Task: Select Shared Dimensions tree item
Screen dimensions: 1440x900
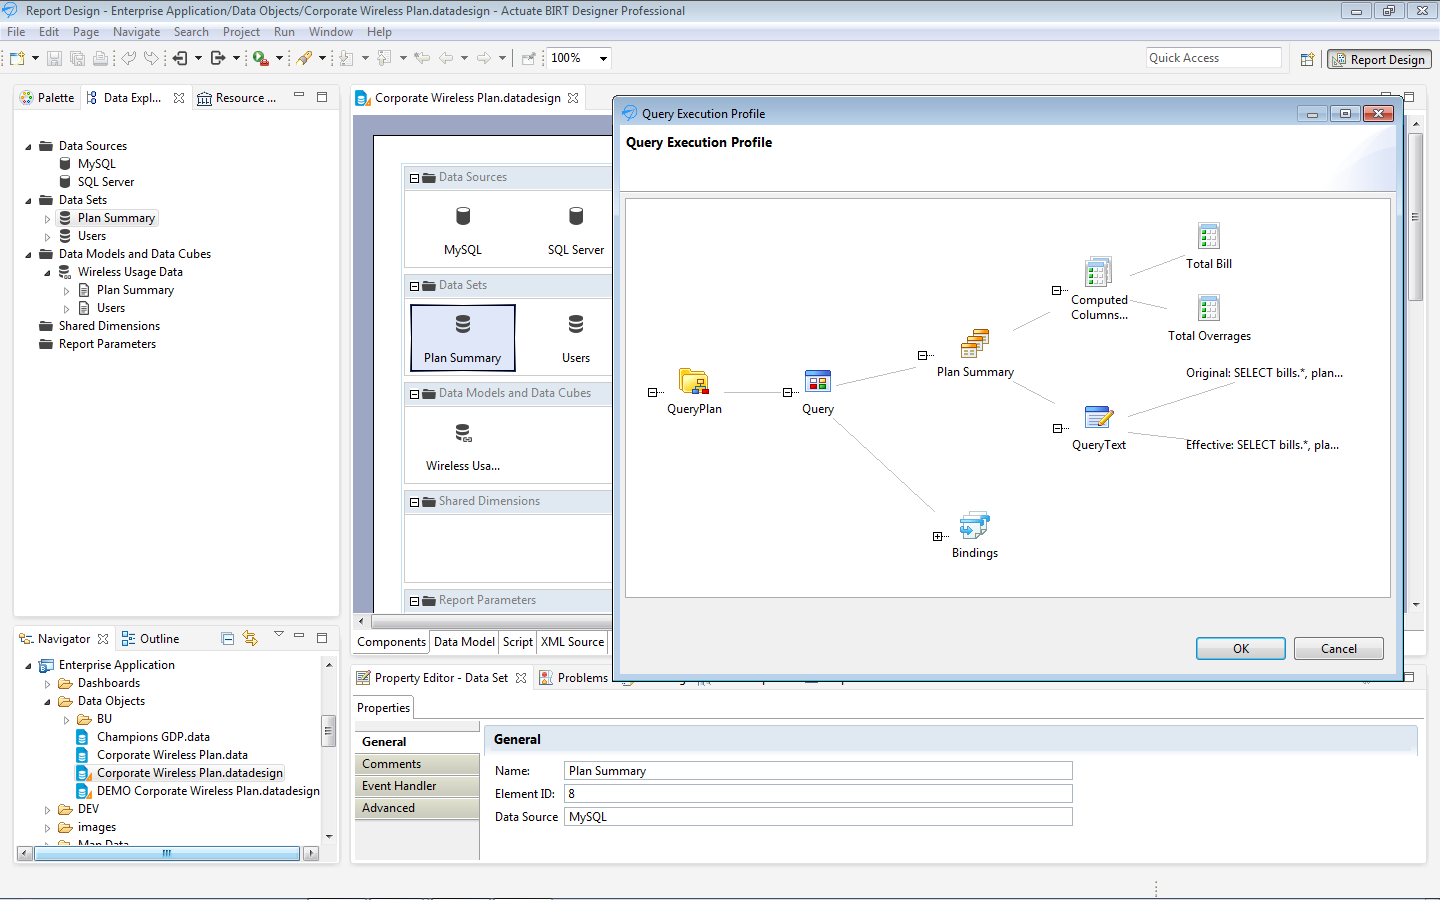Action: (x=109, y=326)
